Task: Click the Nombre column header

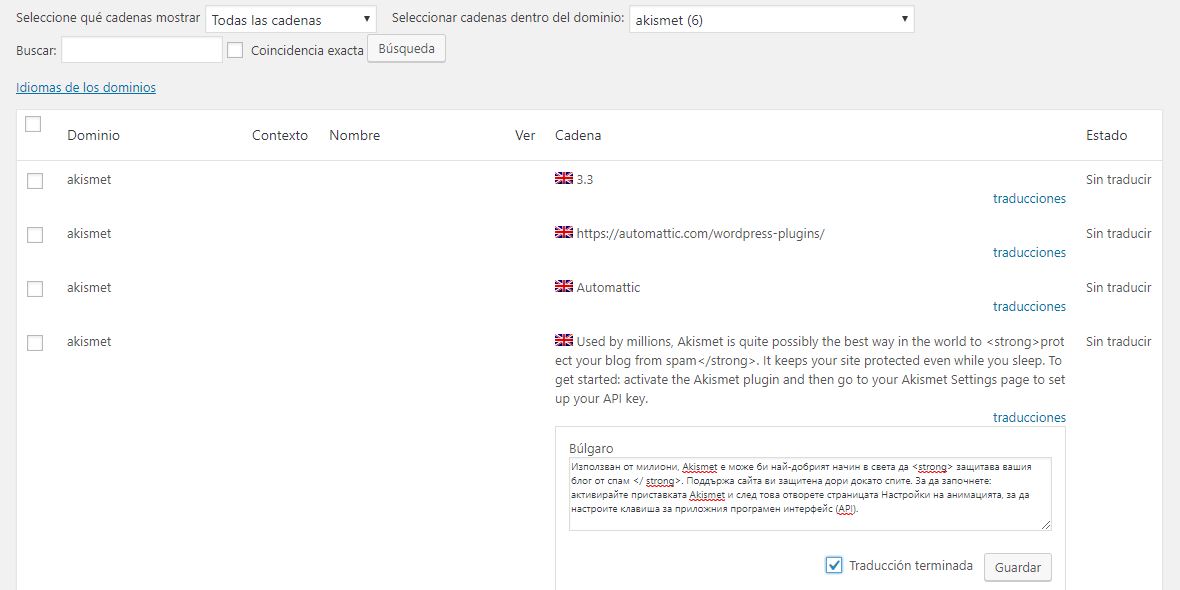Action: (x=354, y=135)
